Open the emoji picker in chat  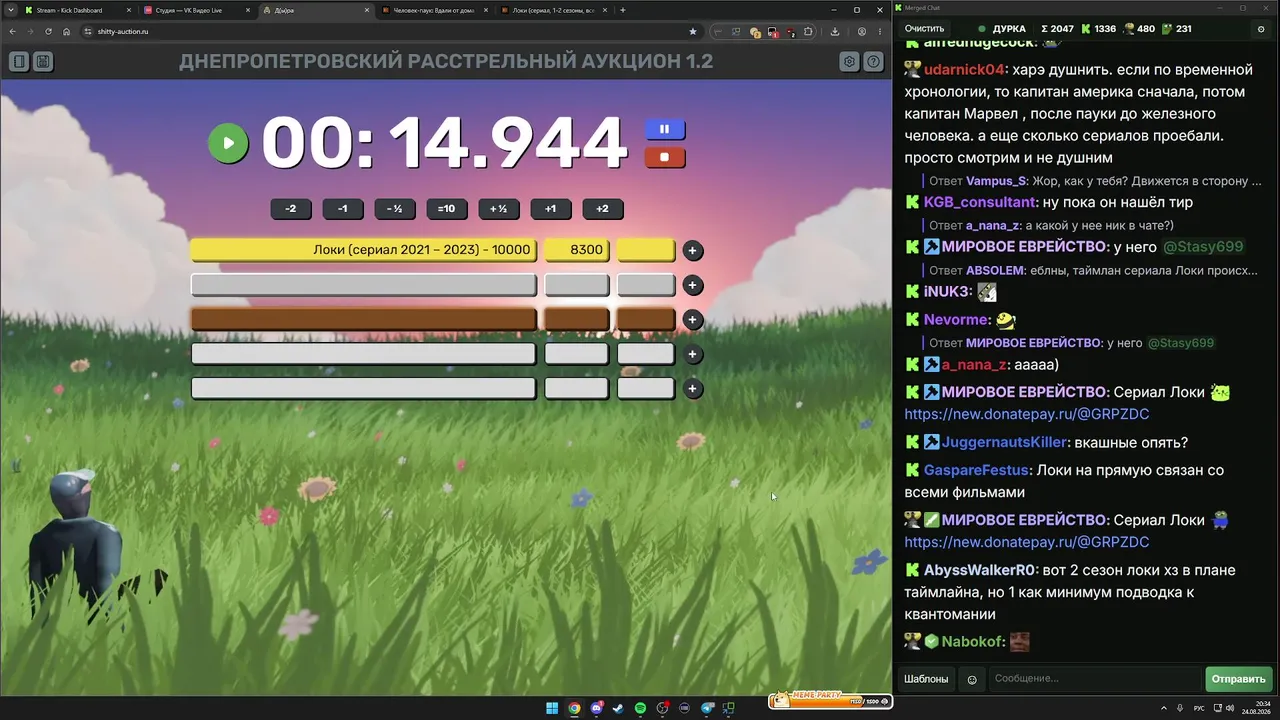pos(971,679)
